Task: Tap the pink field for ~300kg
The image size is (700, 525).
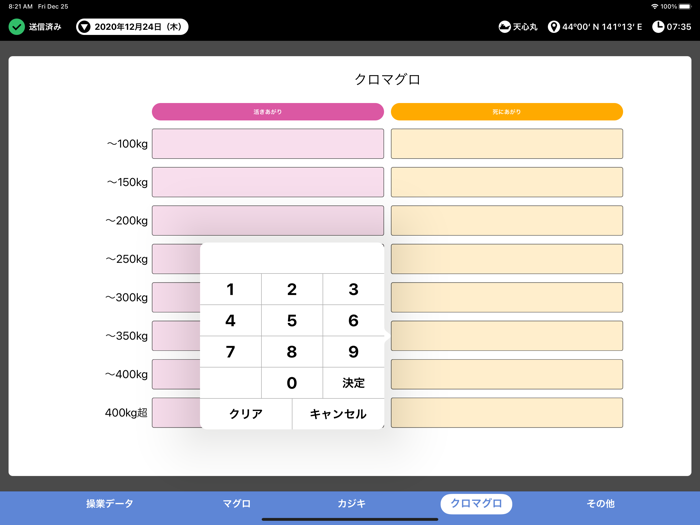Action: point(176,297)
